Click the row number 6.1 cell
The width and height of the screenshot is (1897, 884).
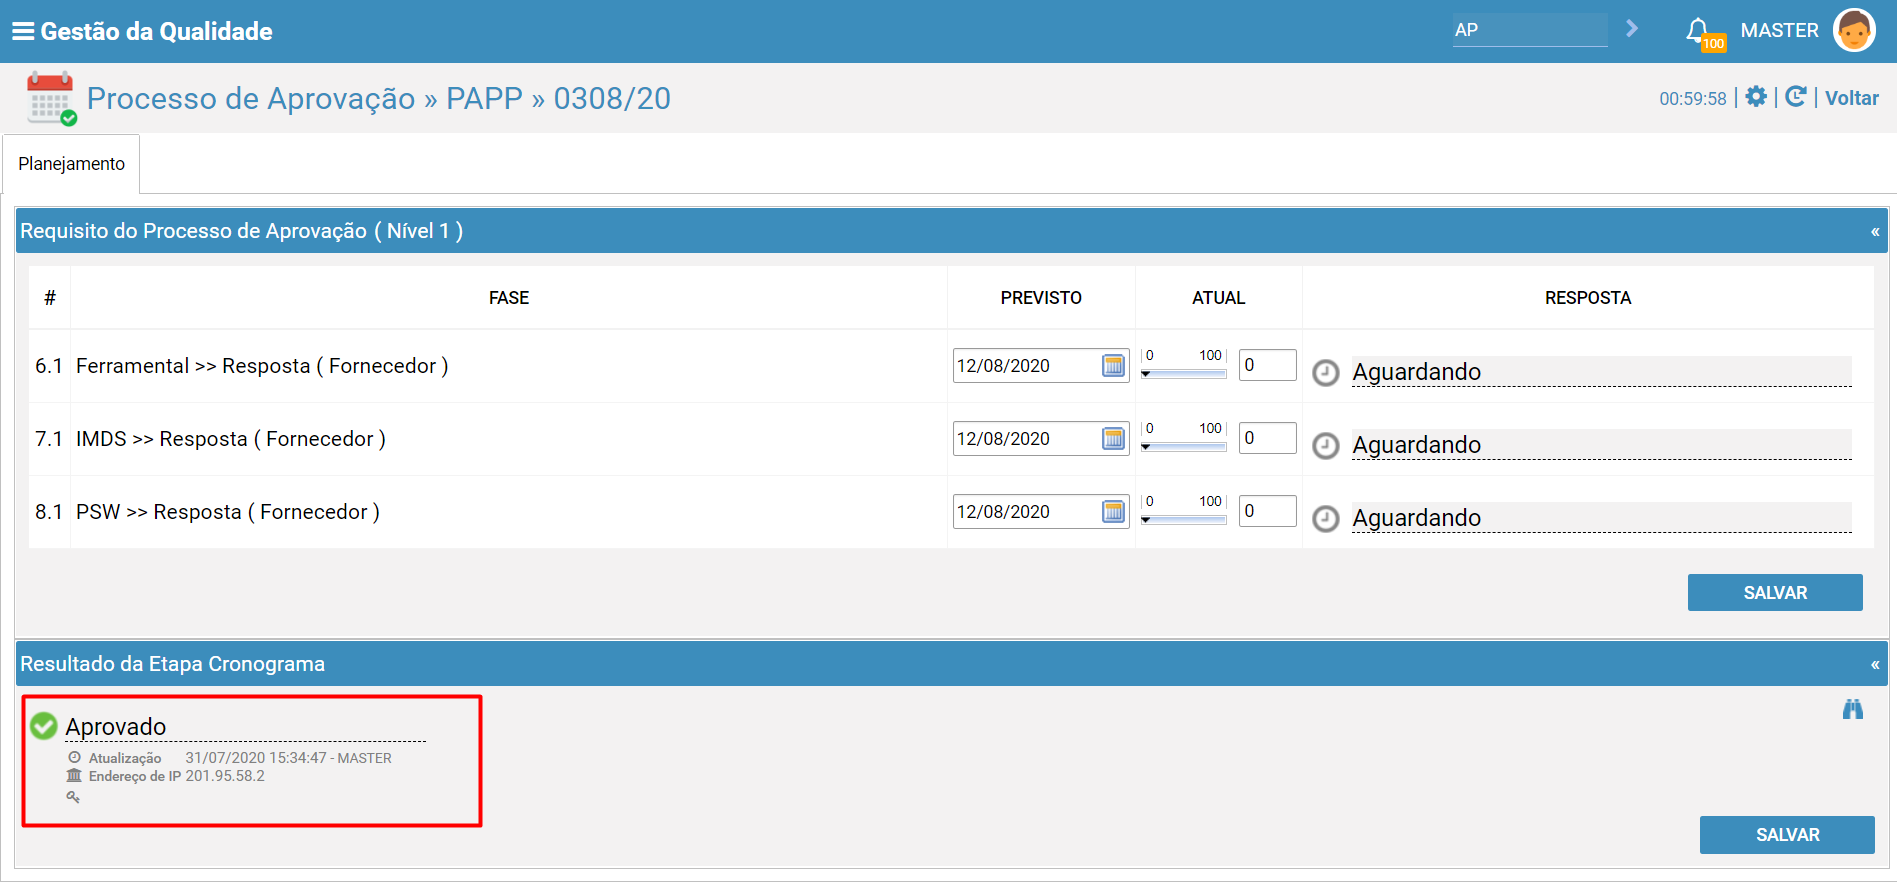coord(49,366)
